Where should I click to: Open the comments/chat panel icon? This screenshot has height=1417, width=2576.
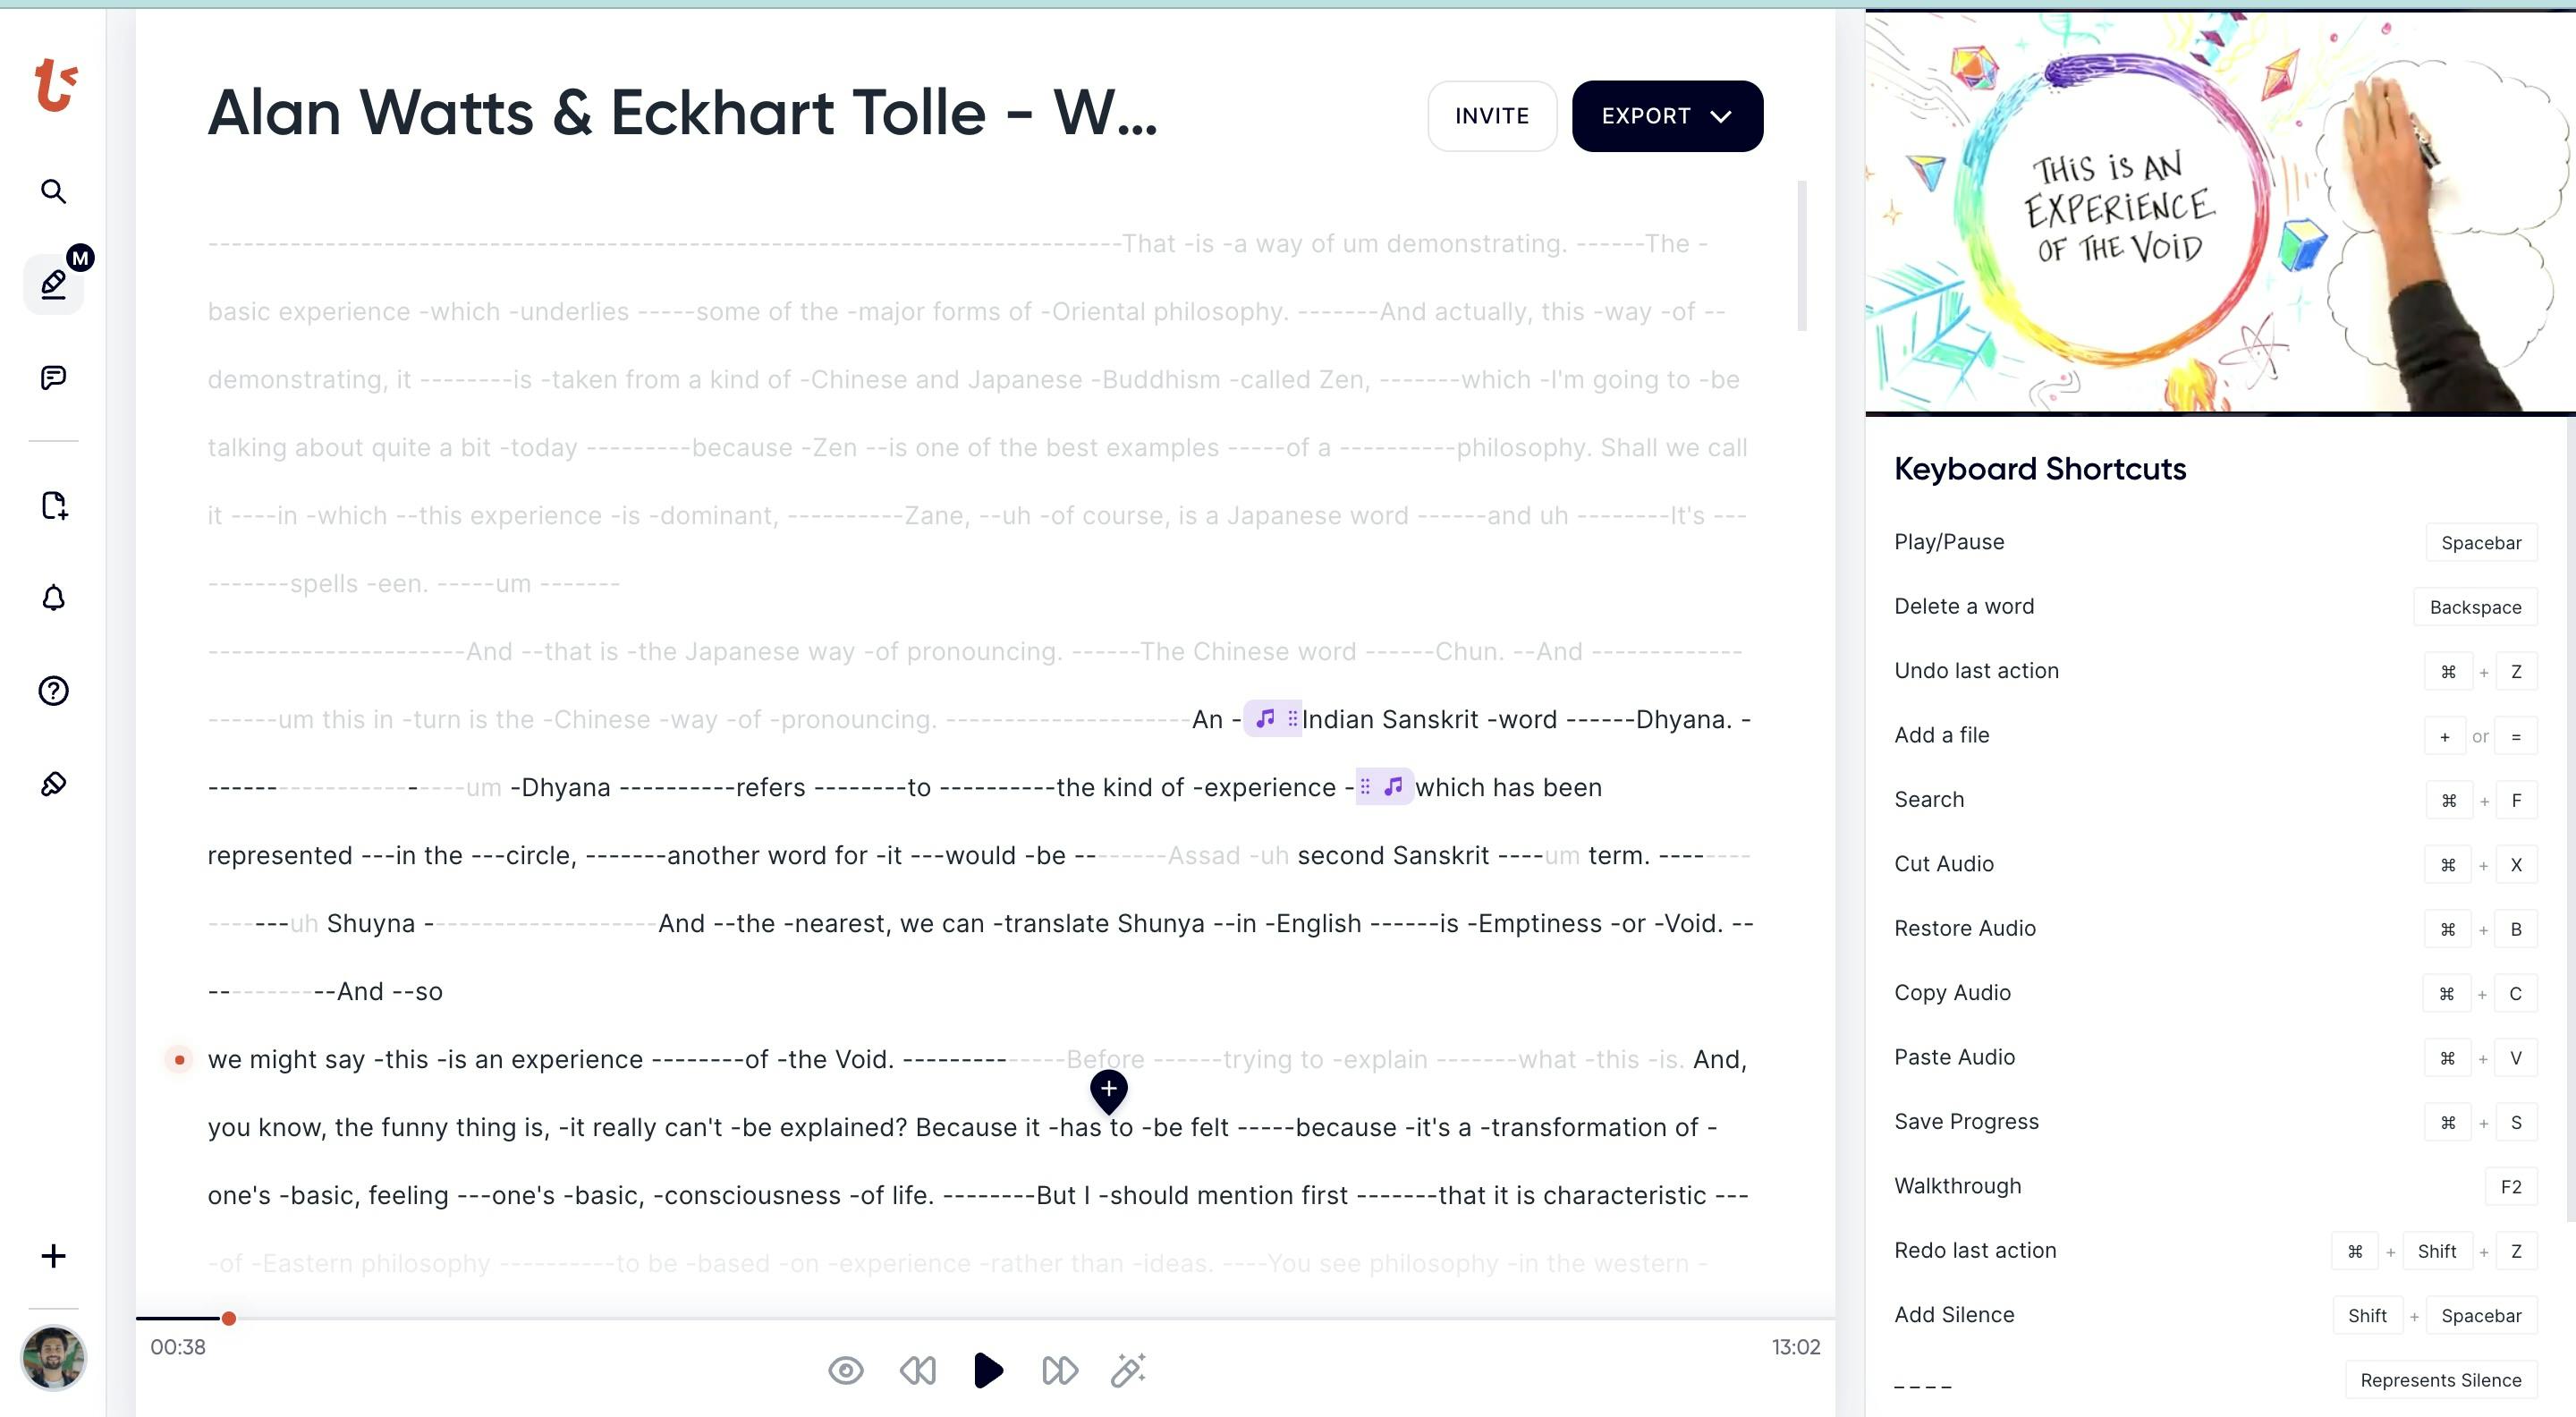pyautogui.click(x=52, y=378)
